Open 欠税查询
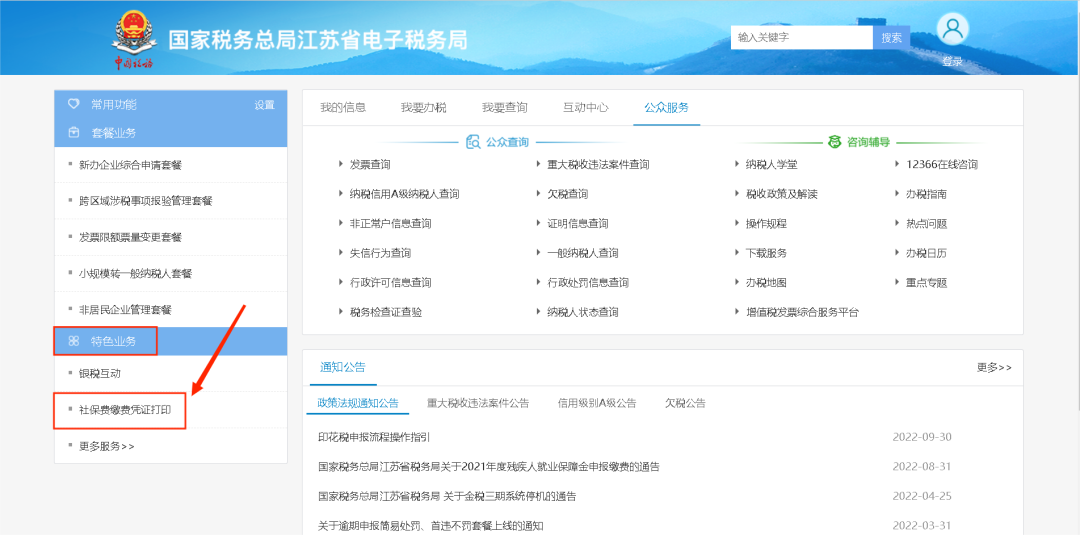Image resolution: width=1080 pixels, height=535 pixels. click(568, 194)
